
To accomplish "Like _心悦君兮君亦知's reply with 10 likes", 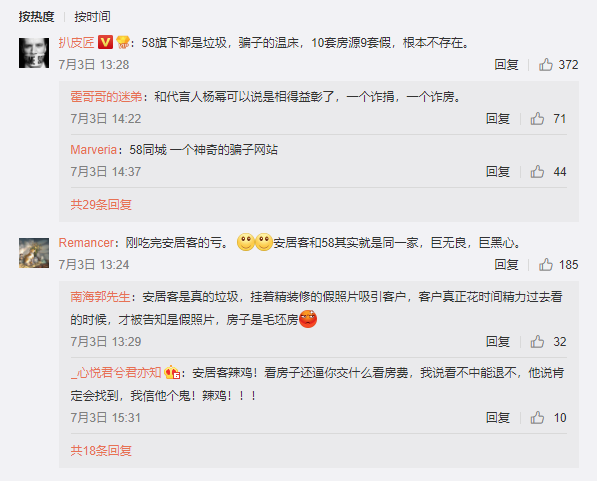I will coord(537,418).
